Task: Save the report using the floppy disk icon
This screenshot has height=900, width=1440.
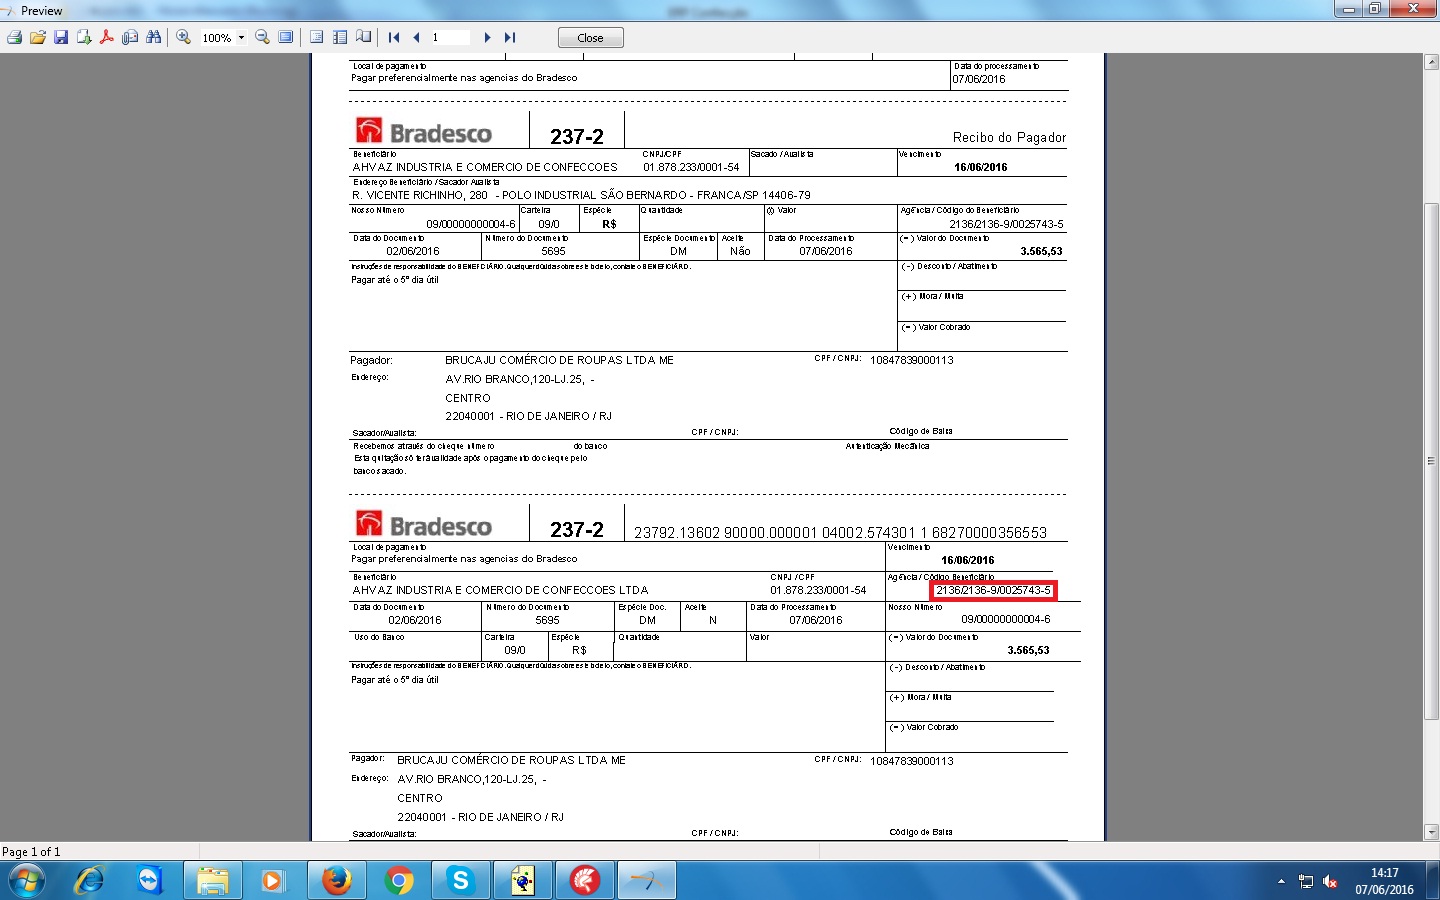Action: [61, 37]
